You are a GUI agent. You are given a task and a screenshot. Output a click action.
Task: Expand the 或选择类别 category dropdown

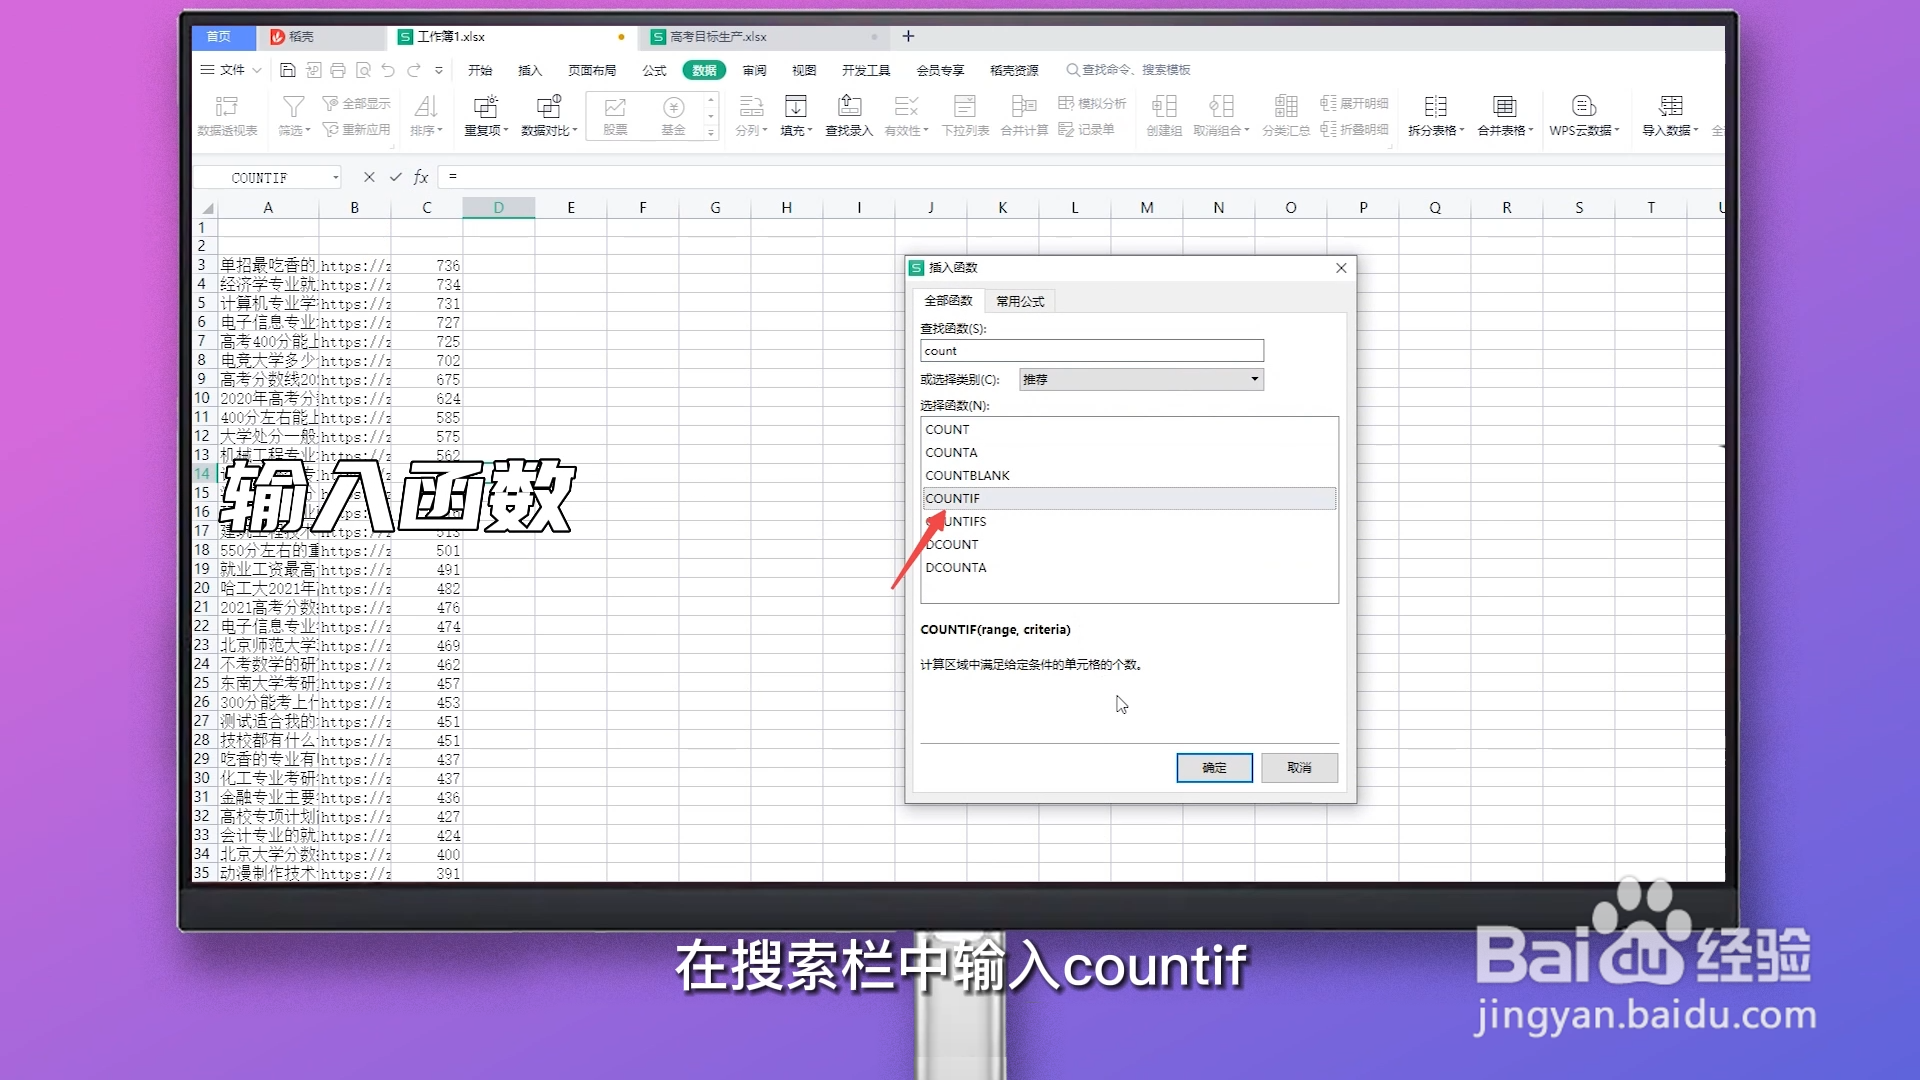(1254, 379)
